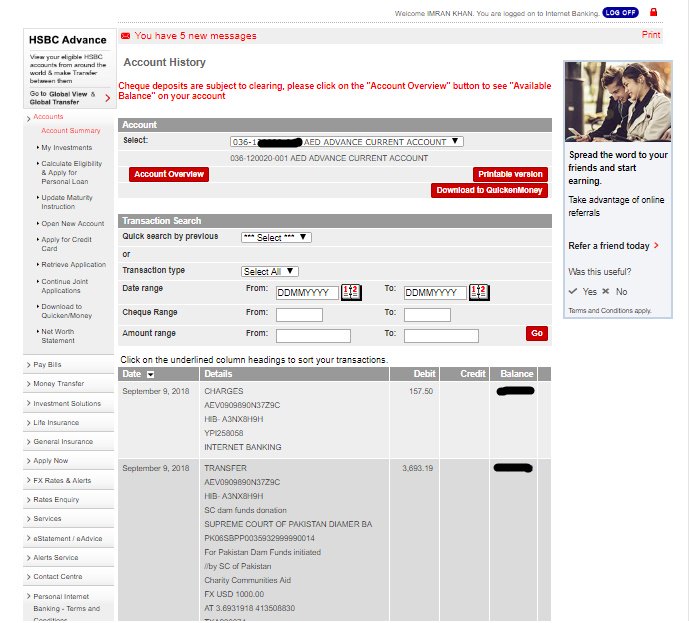Click the Printable version button
The image size is (689, 623).
510,174
